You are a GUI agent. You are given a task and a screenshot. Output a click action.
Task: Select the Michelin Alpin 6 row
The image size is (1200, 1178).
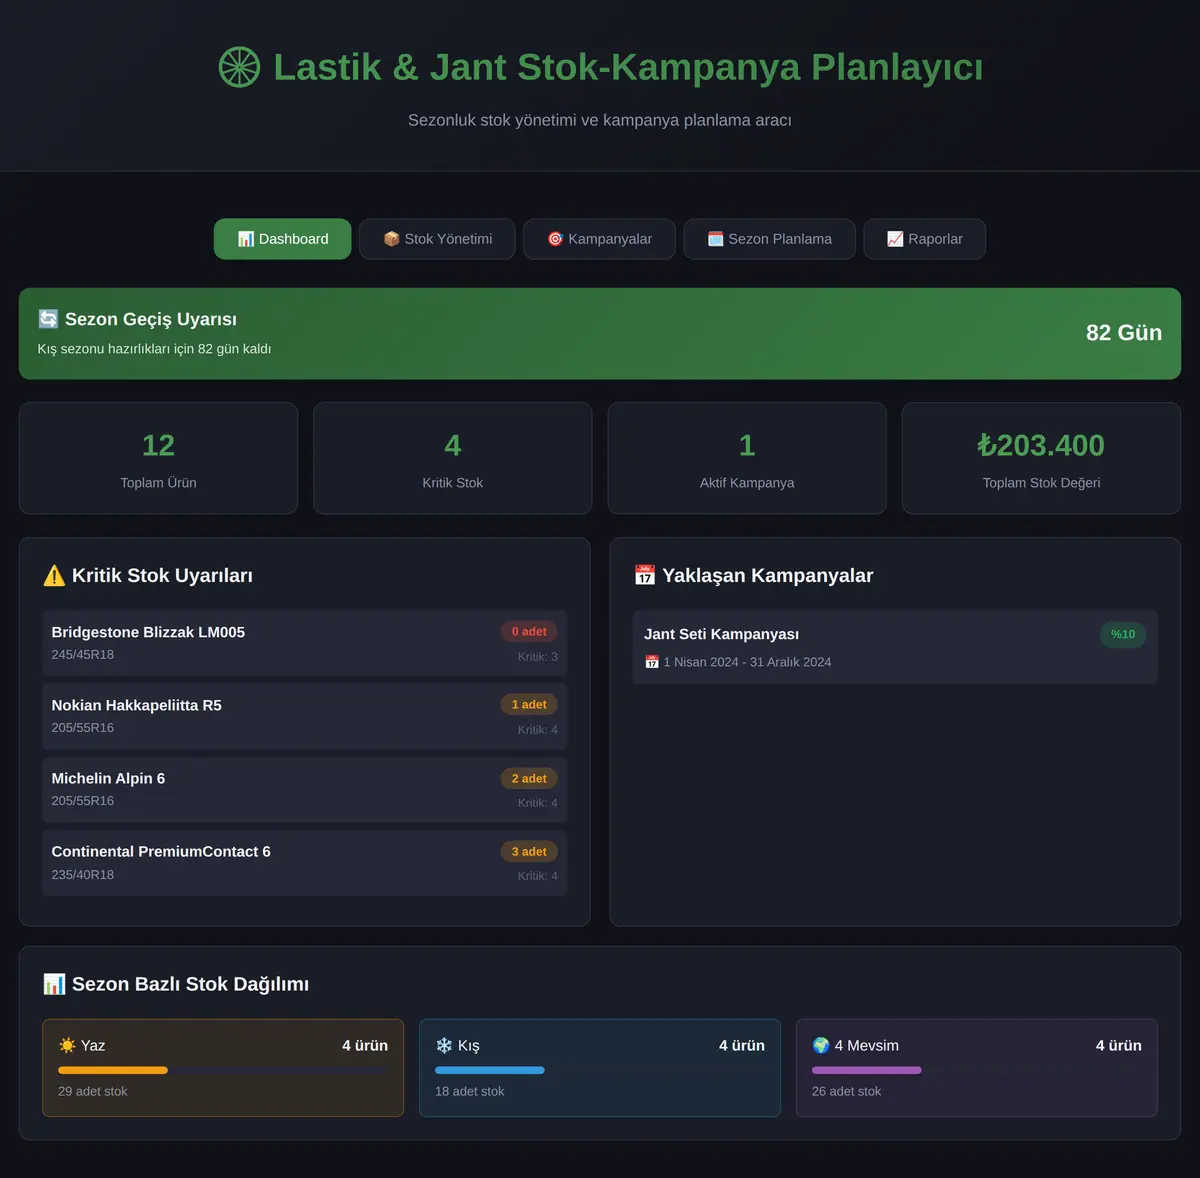point(305,789)
